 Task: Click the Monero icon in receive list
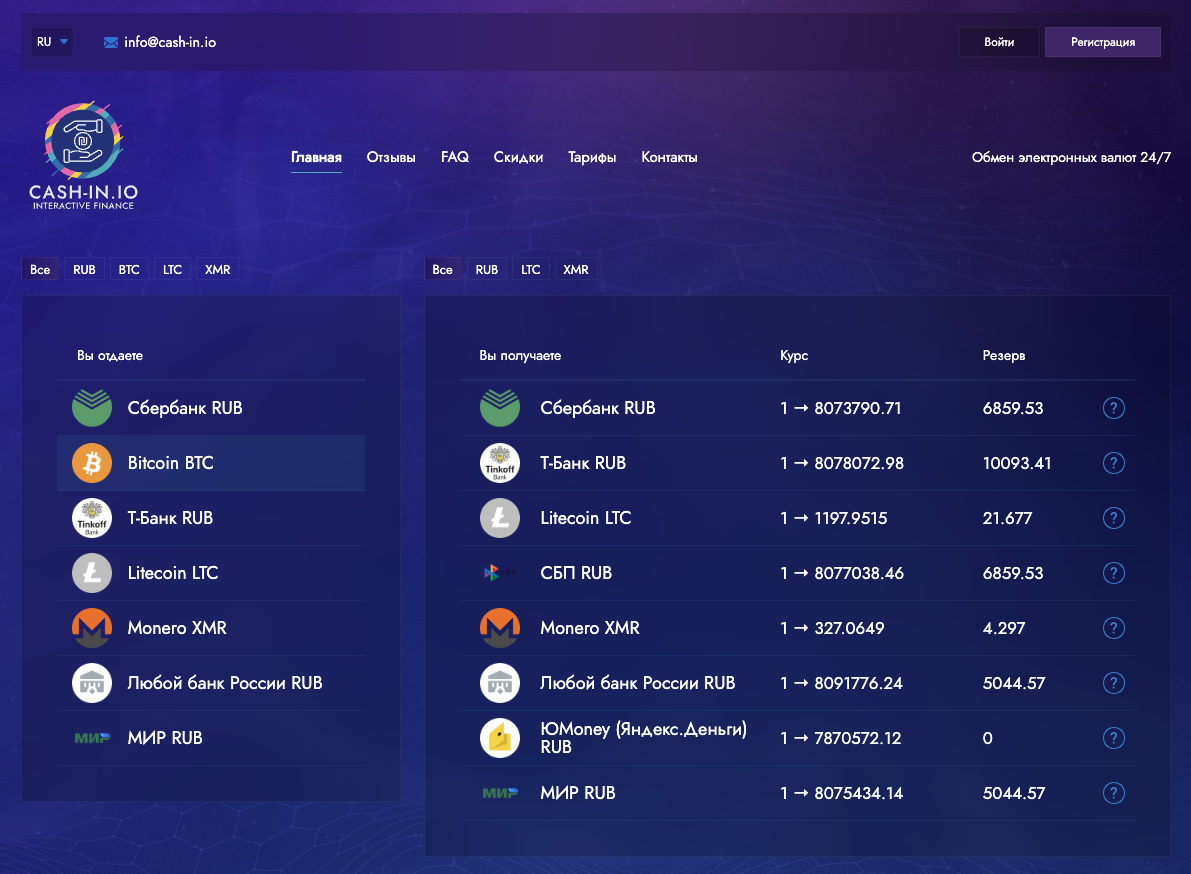point(500,628)
